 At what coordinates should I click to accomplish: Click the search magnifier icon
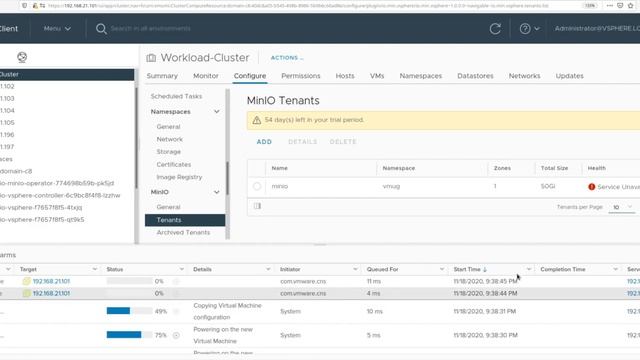(x=101, y=29)
